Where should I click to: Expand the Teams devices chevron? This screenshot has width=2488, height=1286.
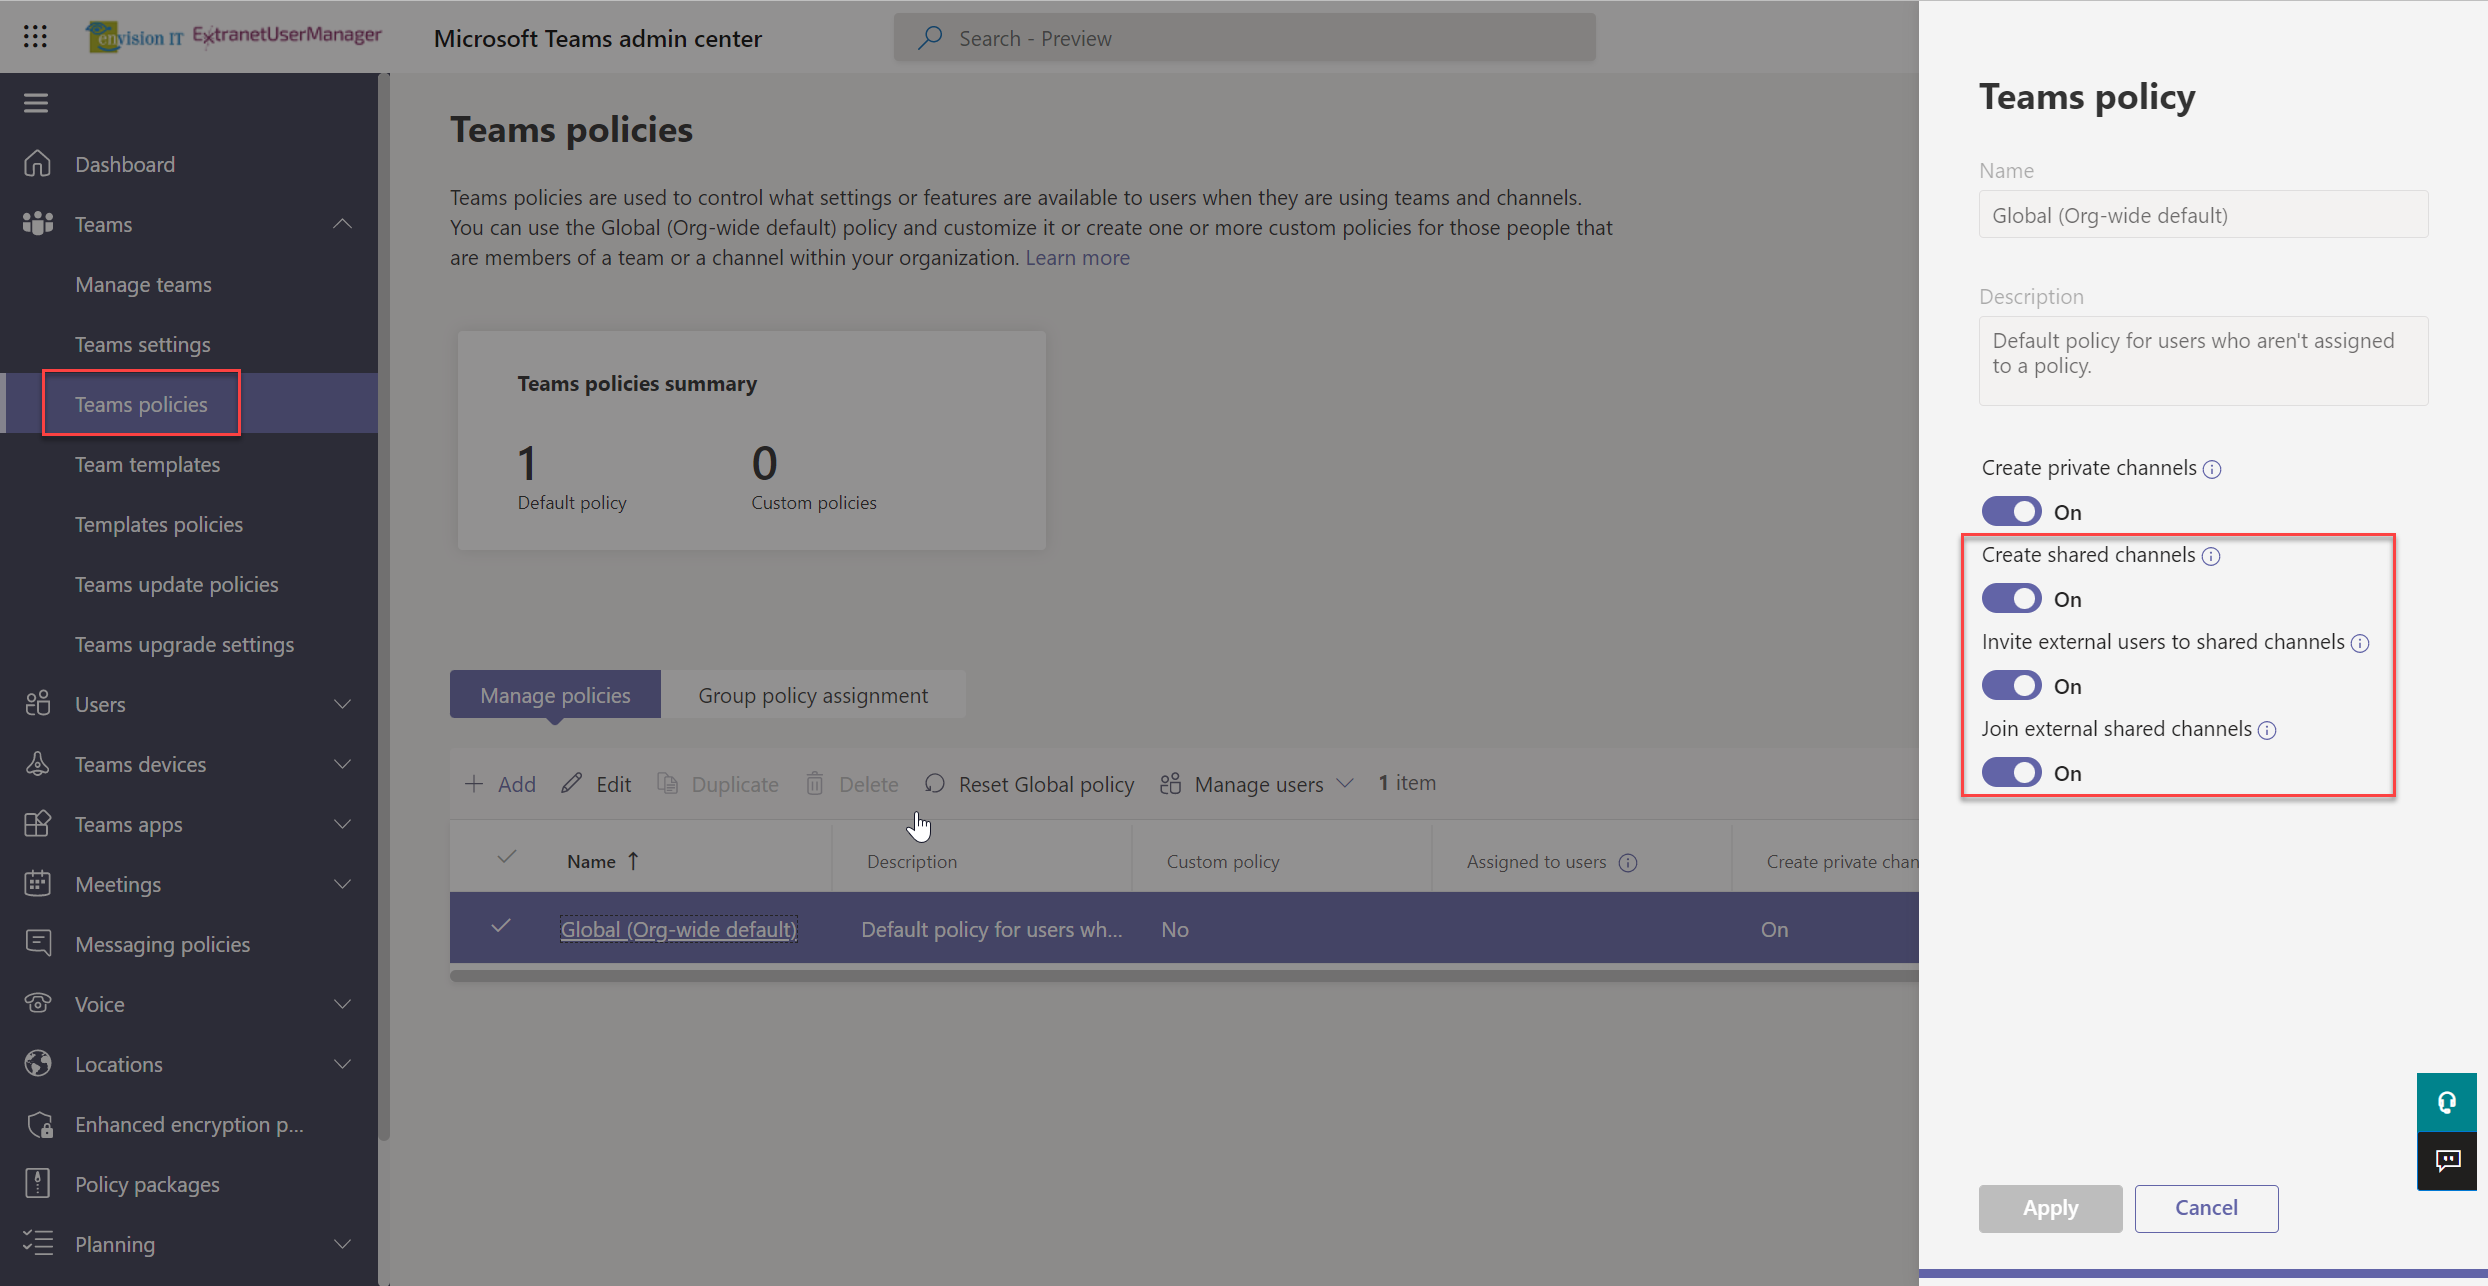click(x=342, y=763)
